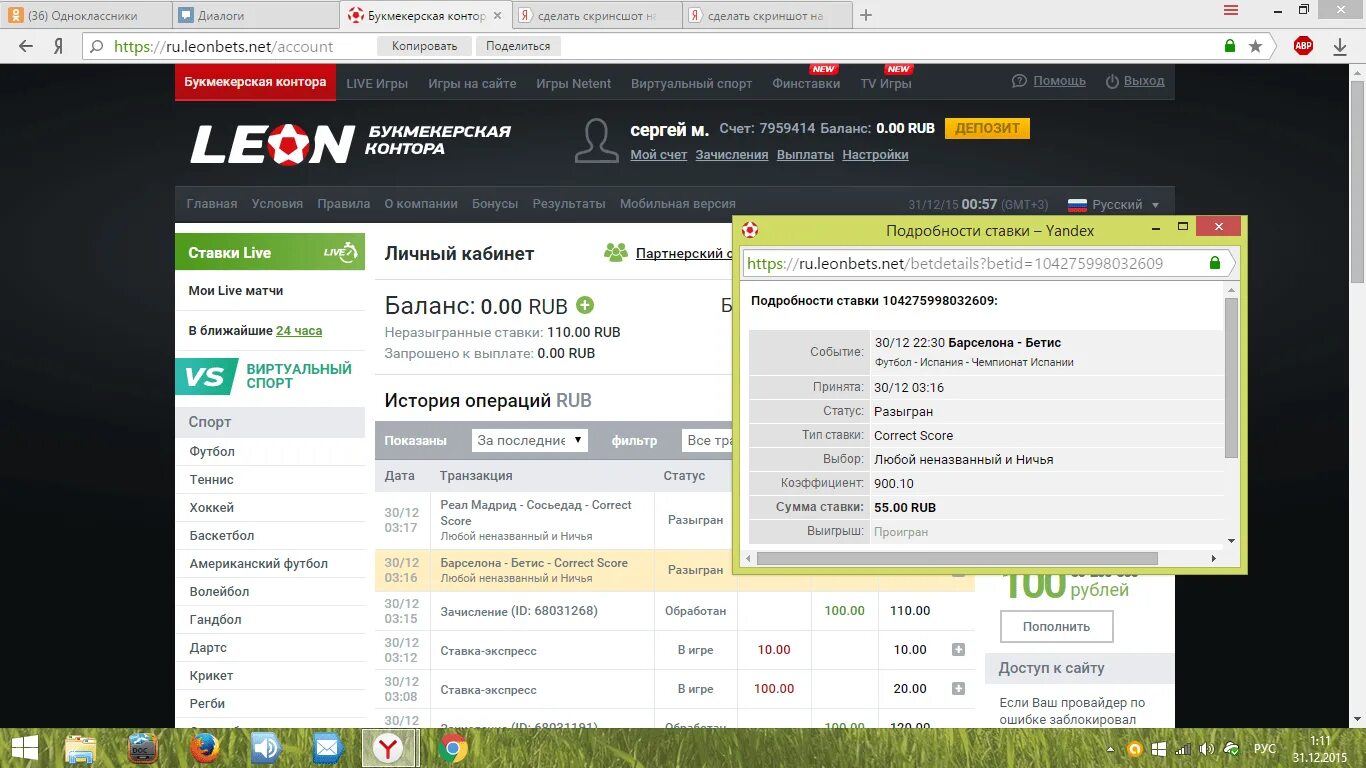Click the partner program people icon

(x=616, y=253)
